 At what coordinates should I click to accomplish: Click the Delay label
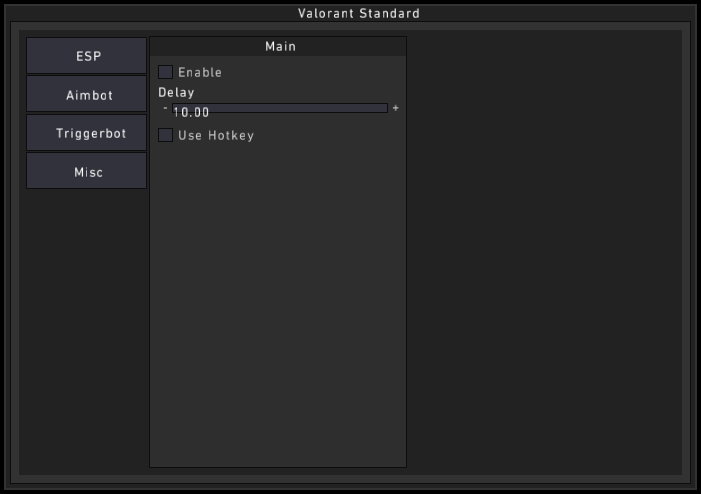coord(176,92)
